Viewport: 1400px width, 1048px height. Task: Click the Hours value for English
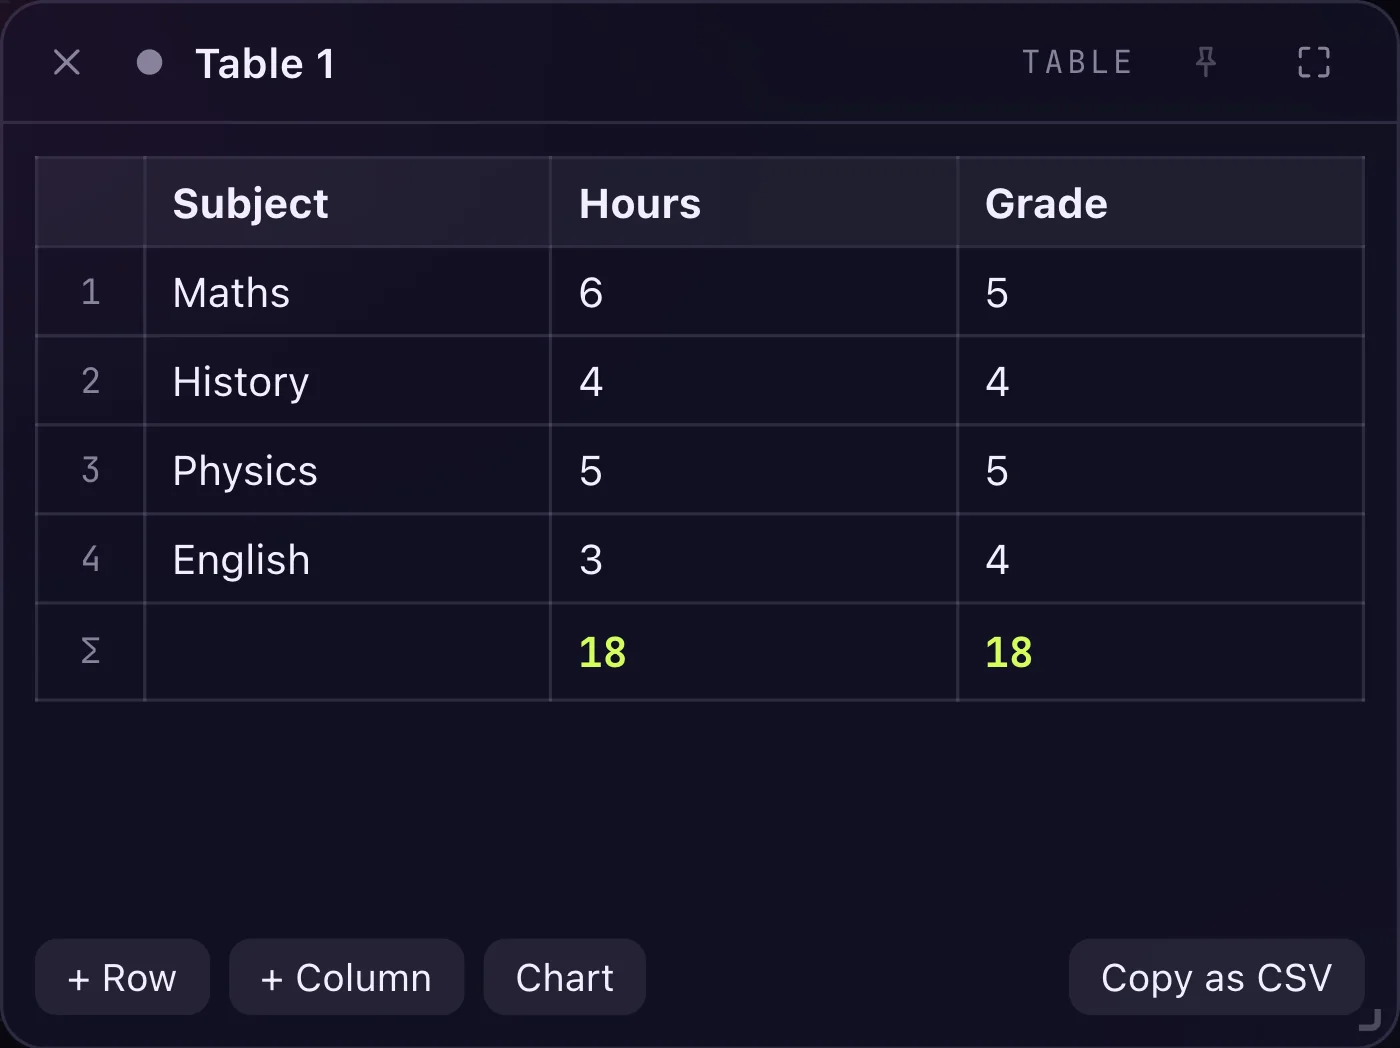(x=754, y=559)
